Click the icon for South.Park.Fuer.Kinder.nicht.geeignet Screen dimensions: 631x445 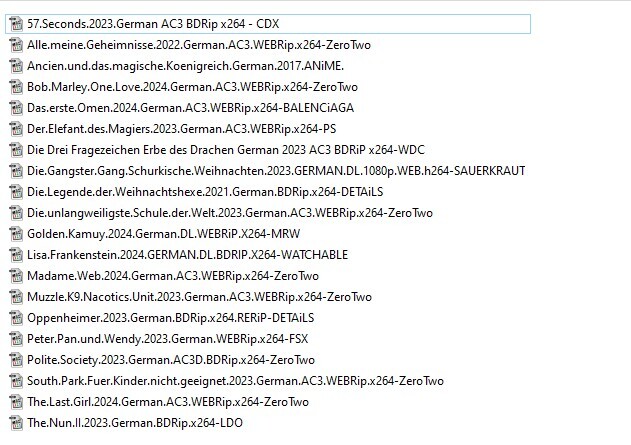tap(16, 381)
